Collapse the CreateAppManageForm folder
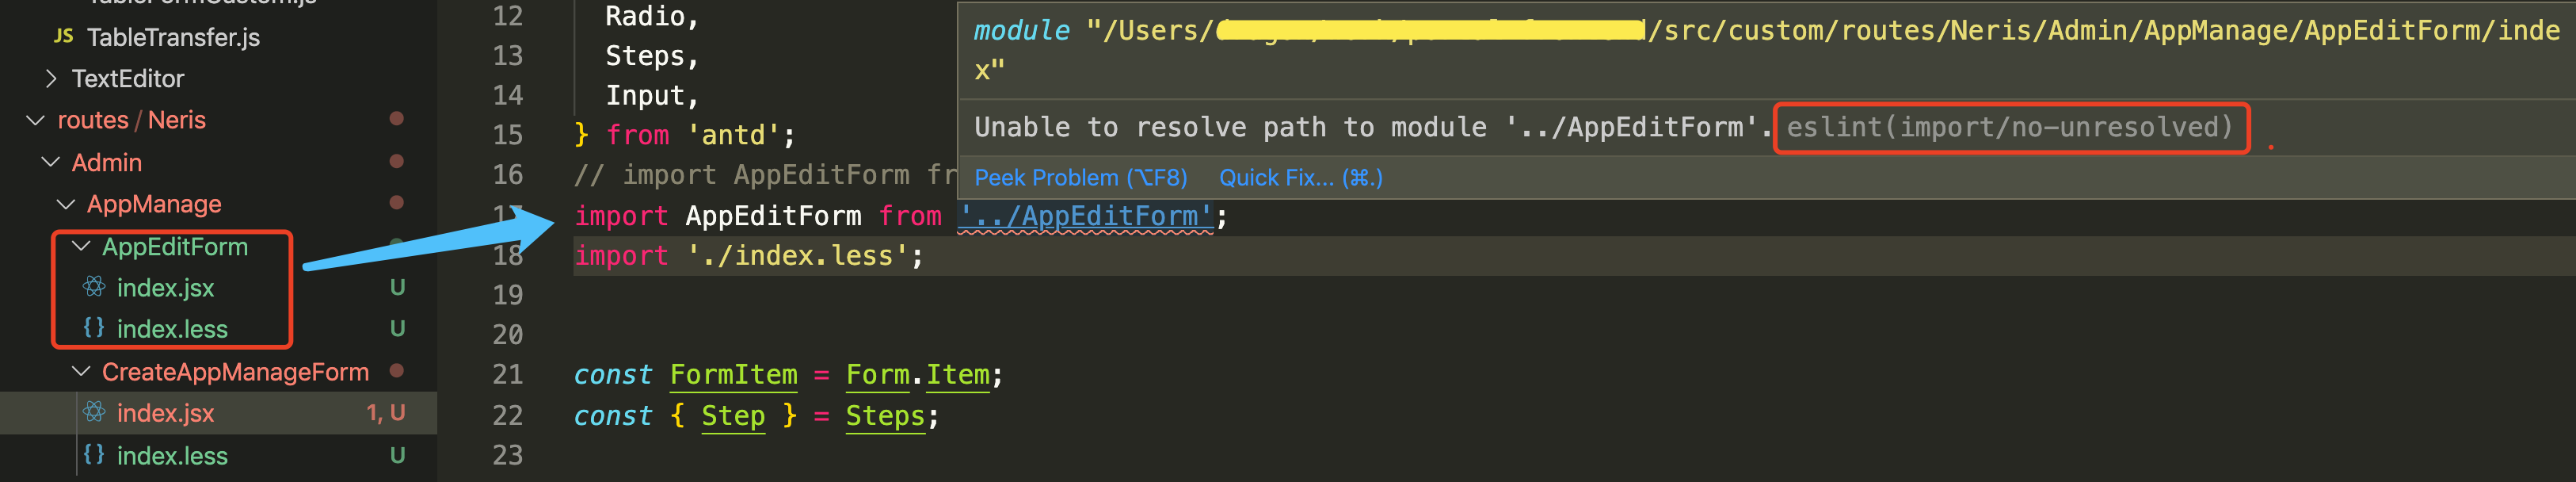 click(x=81, y=372)
